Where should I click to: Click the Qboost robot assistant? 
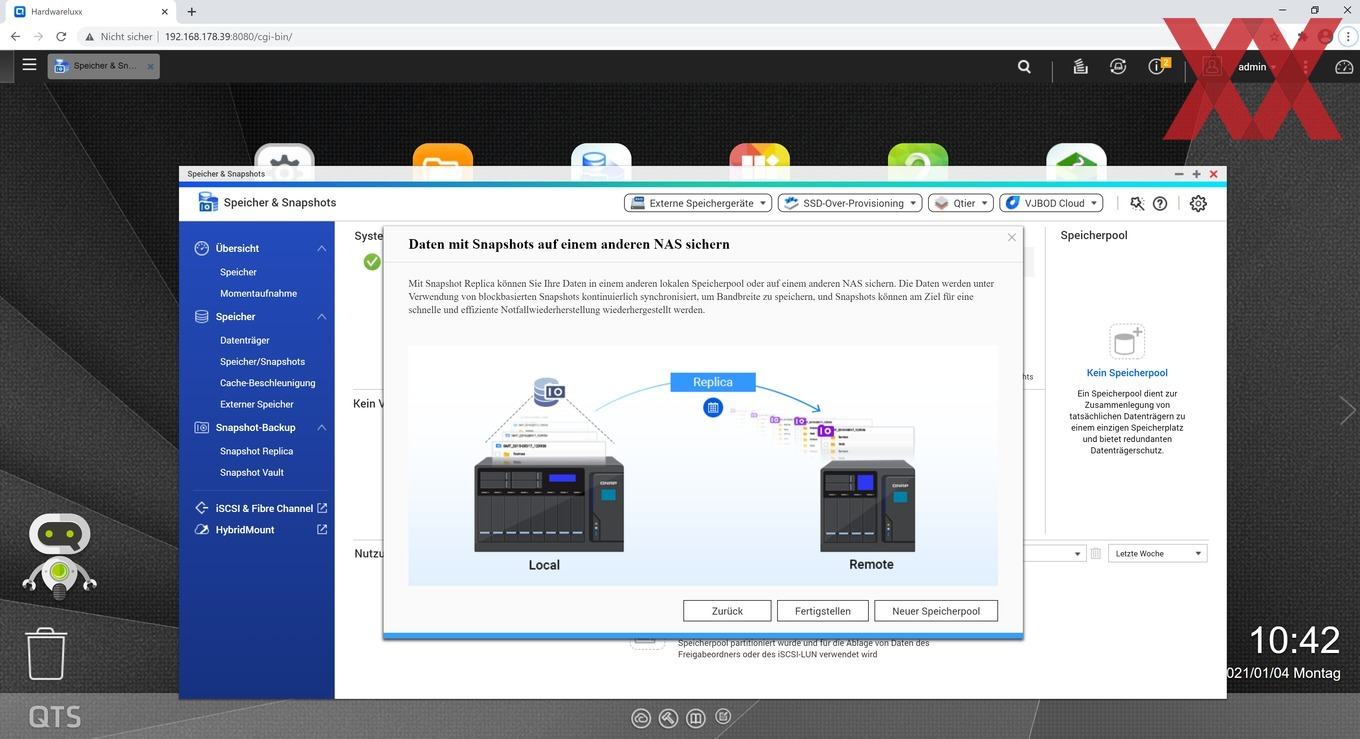59,556
